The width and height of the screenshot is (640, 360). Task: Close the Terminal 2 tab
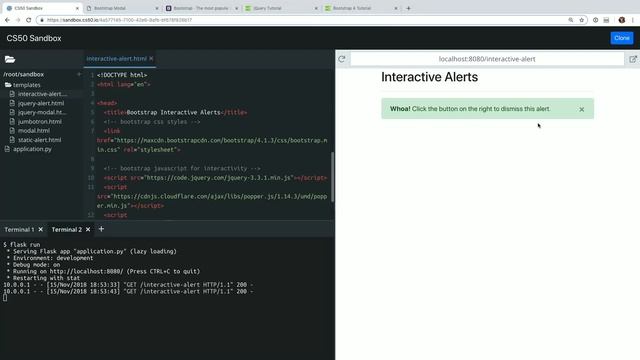[88, 229]
